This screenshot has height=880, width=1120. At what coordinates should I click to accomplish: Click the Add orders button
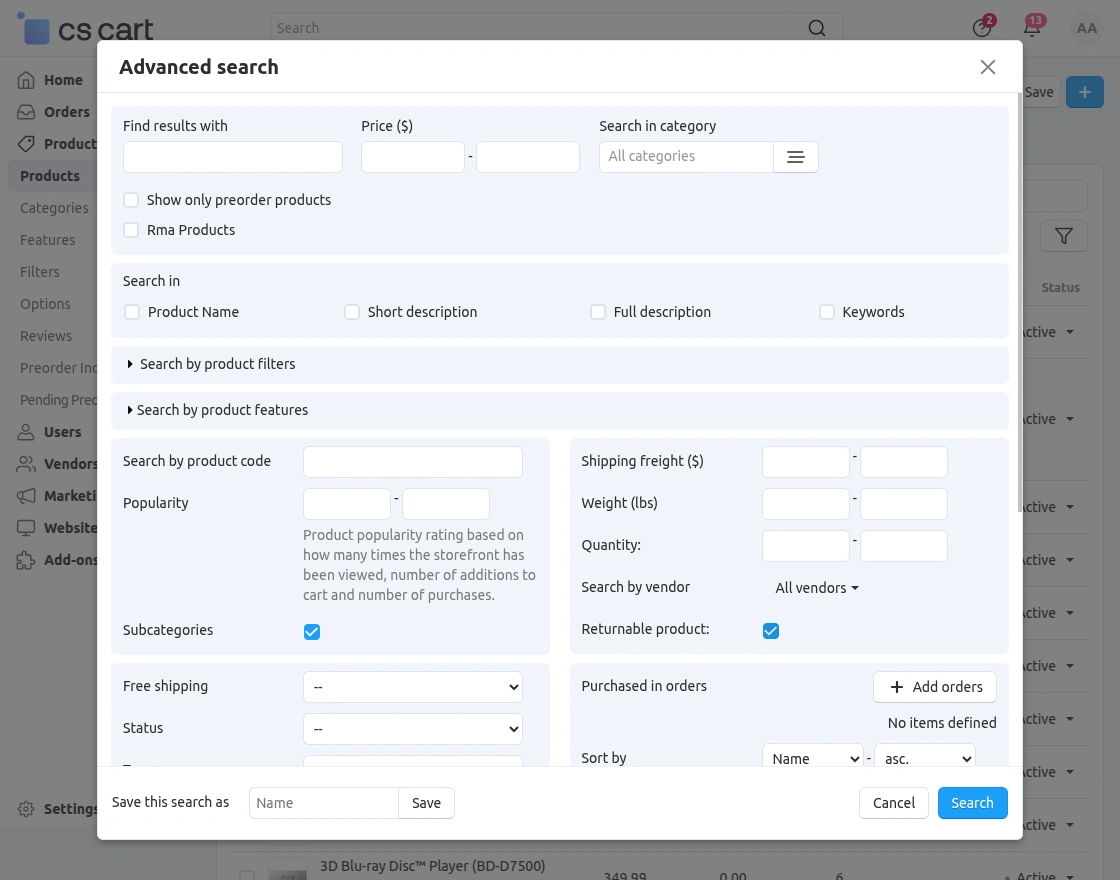[x=935, y=687]
